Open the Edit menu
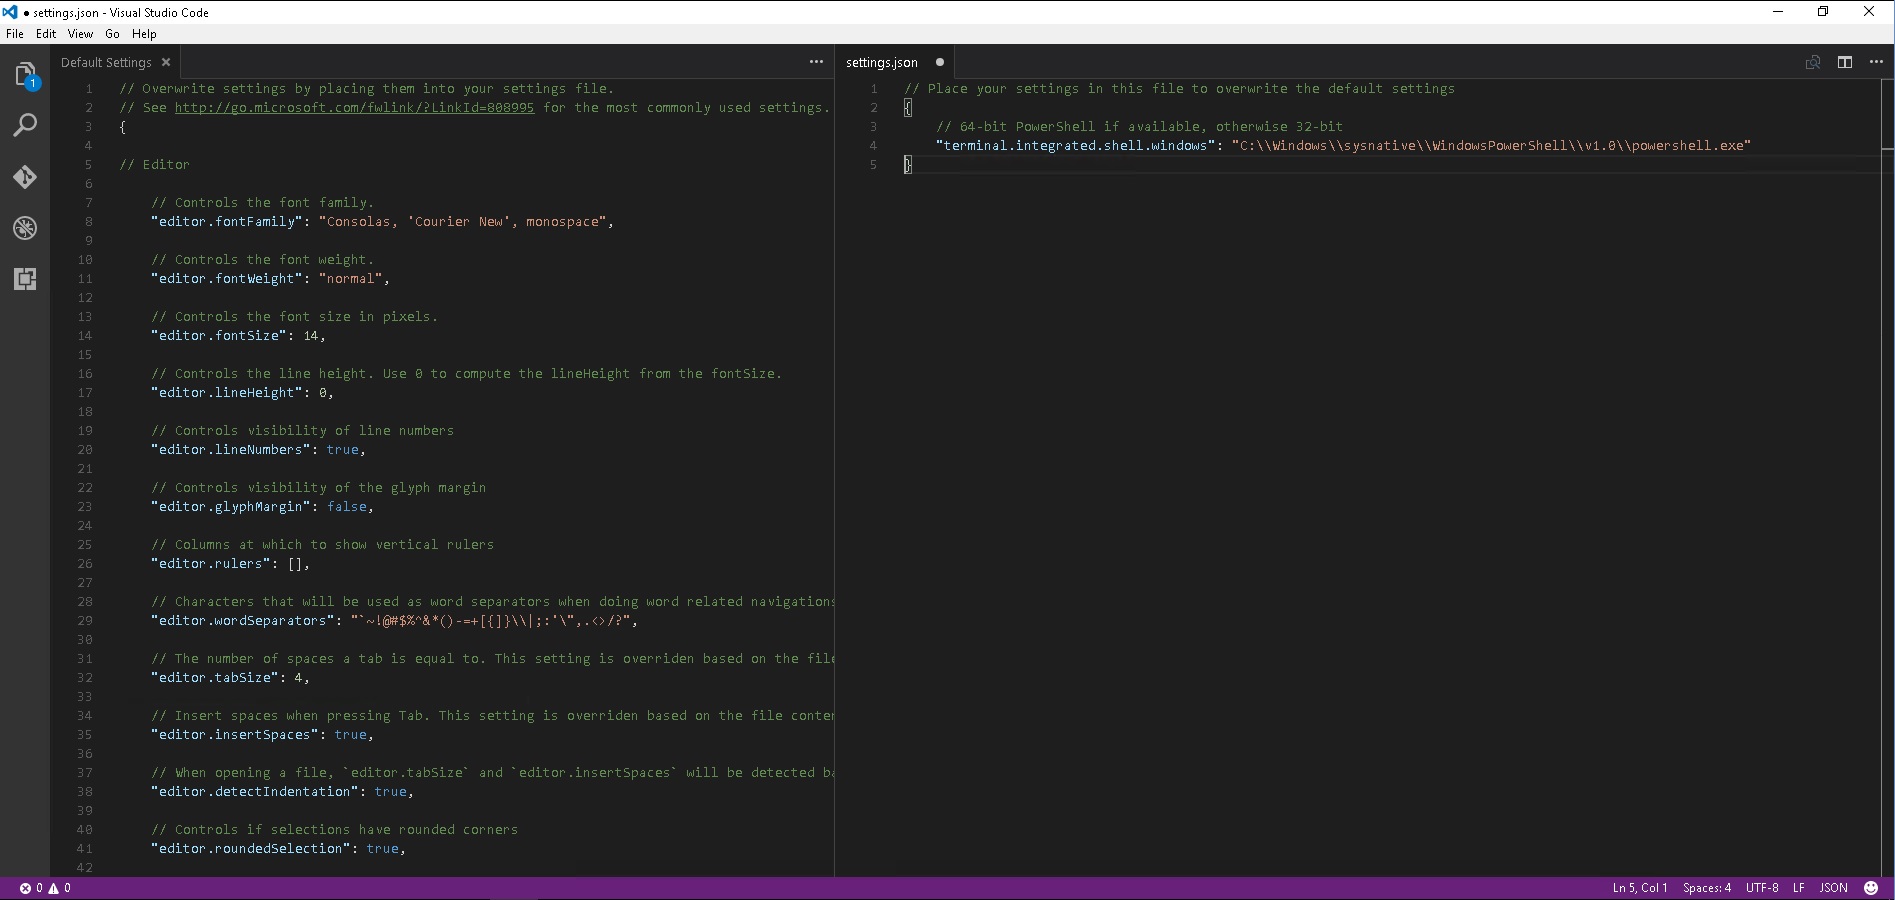The image size is (1895, 900). pos(46,33)
